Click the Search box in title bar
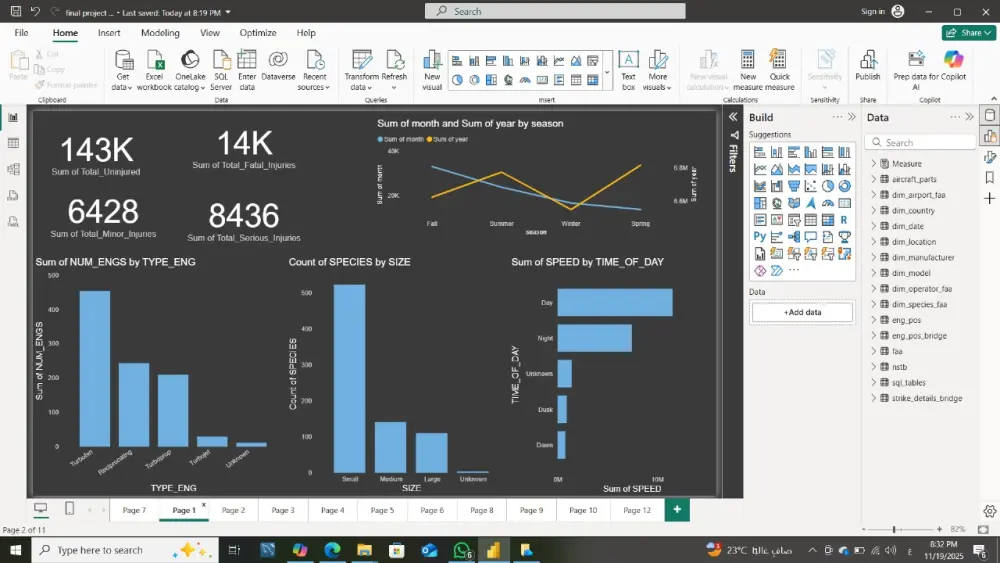This screenshot has width=1000, height=563. pos(555,11)
